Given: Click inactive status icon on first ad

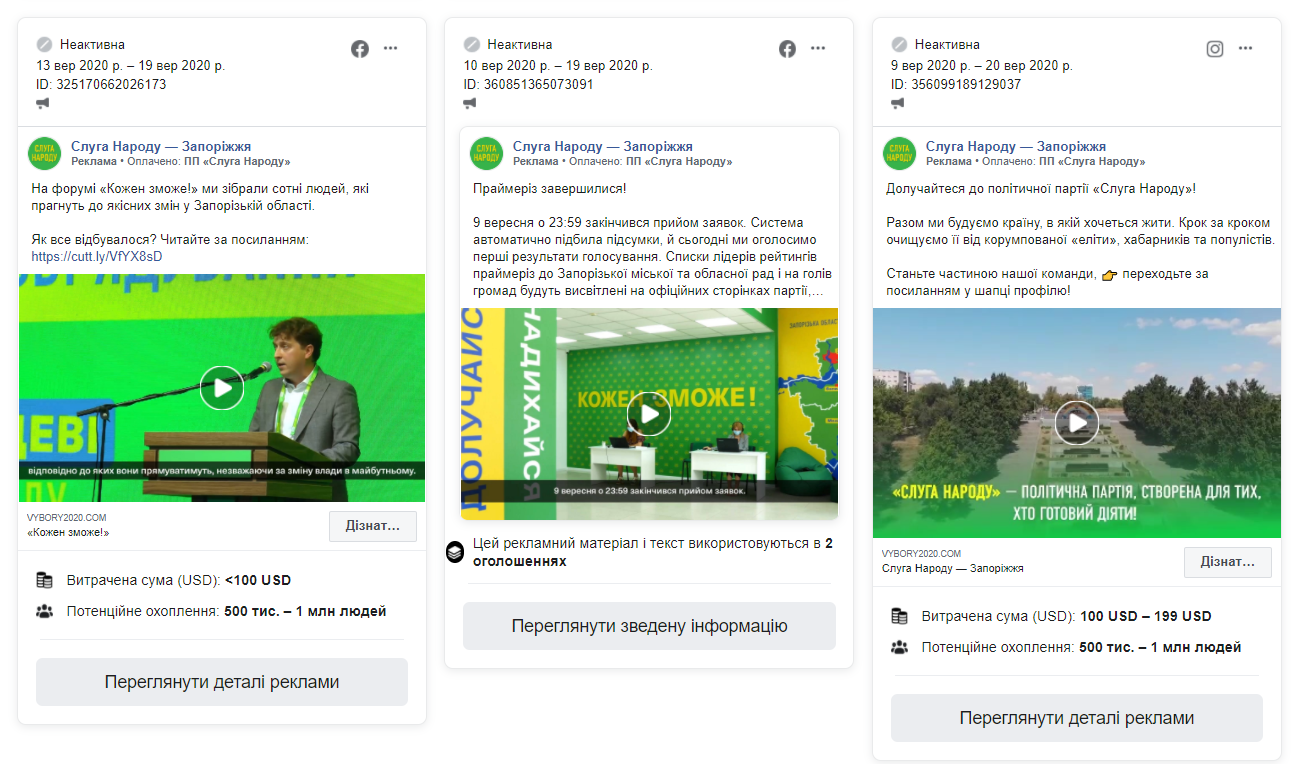Looking at the screenshot, I should click(44, 44).
